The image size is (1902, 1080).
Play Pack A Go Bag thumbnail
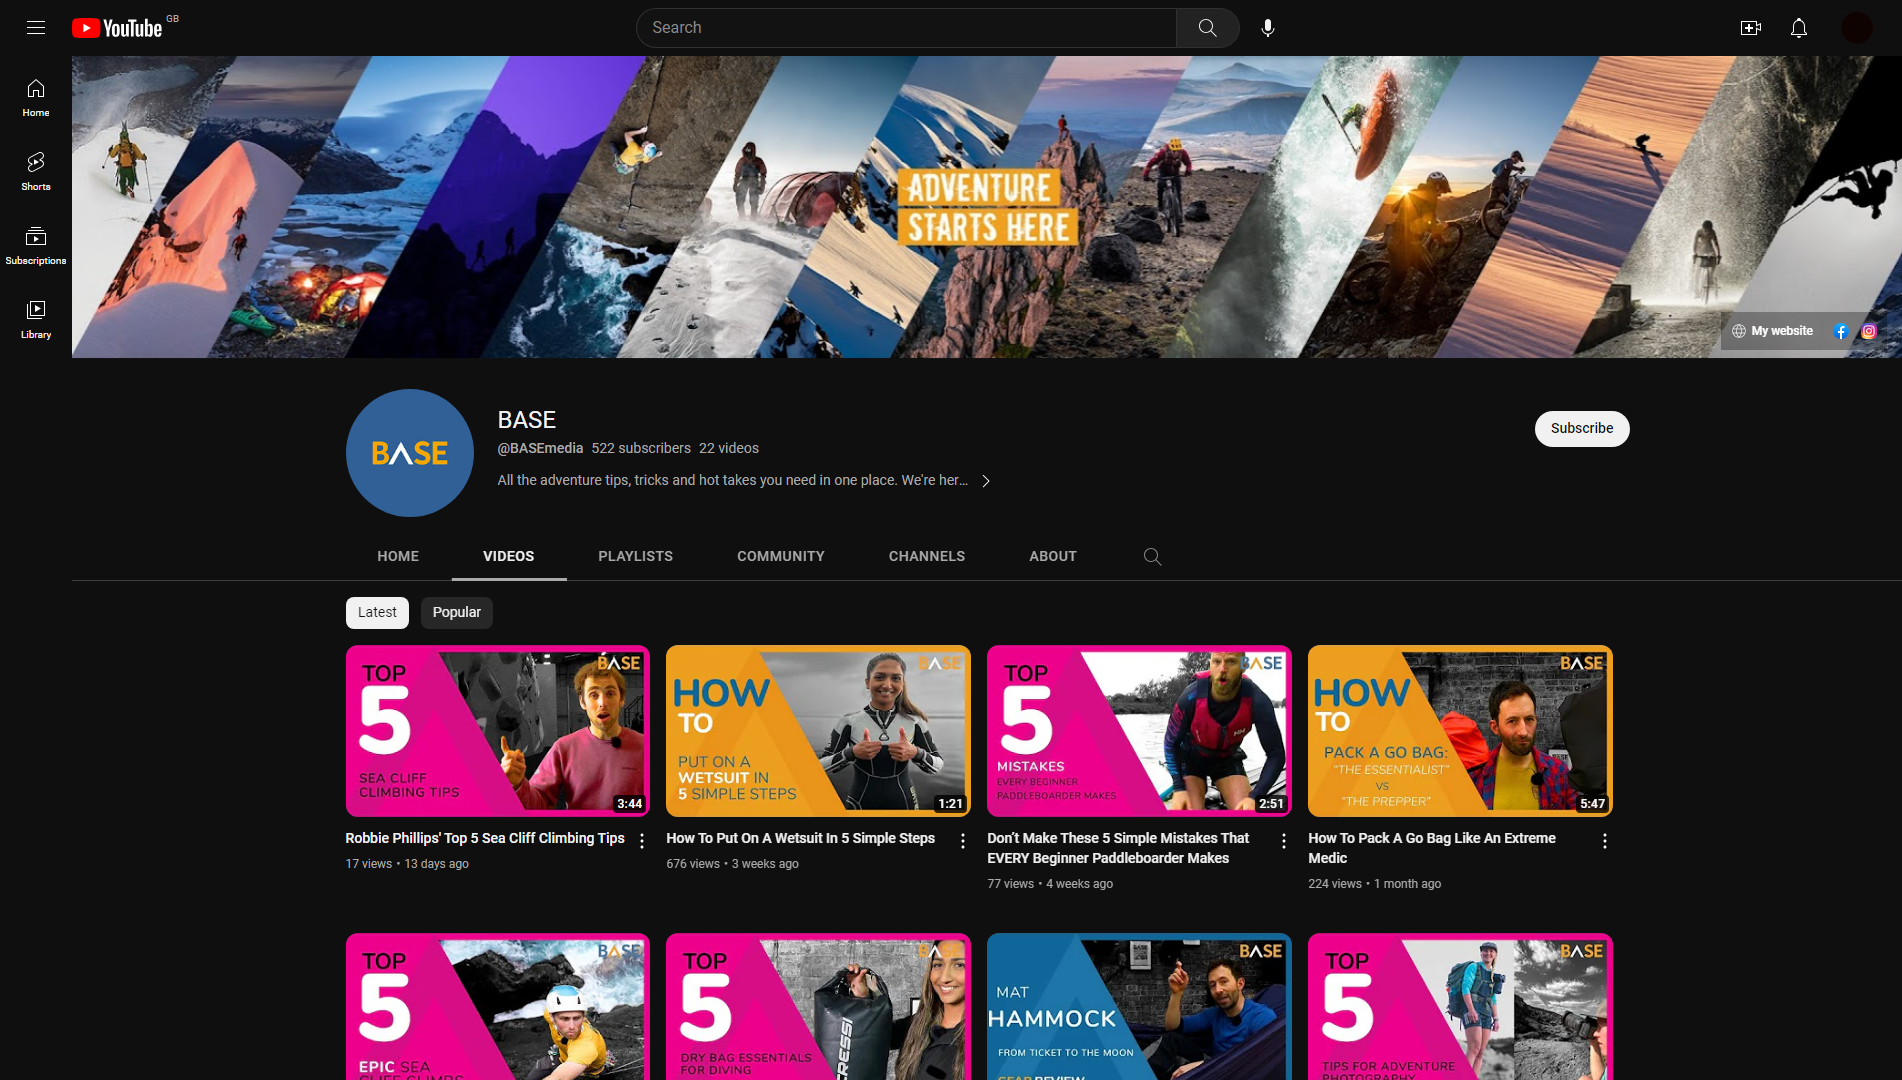point(1460,731)
